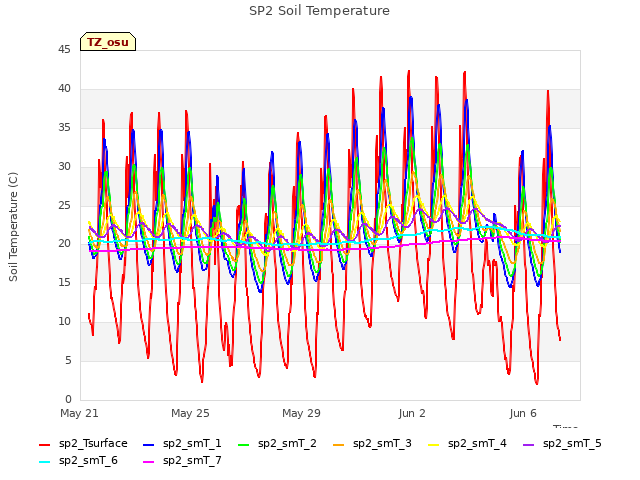This screenshot has height=480, width=640.
Task: Click the sp2_Tsurface legend label
Action: 93,444
